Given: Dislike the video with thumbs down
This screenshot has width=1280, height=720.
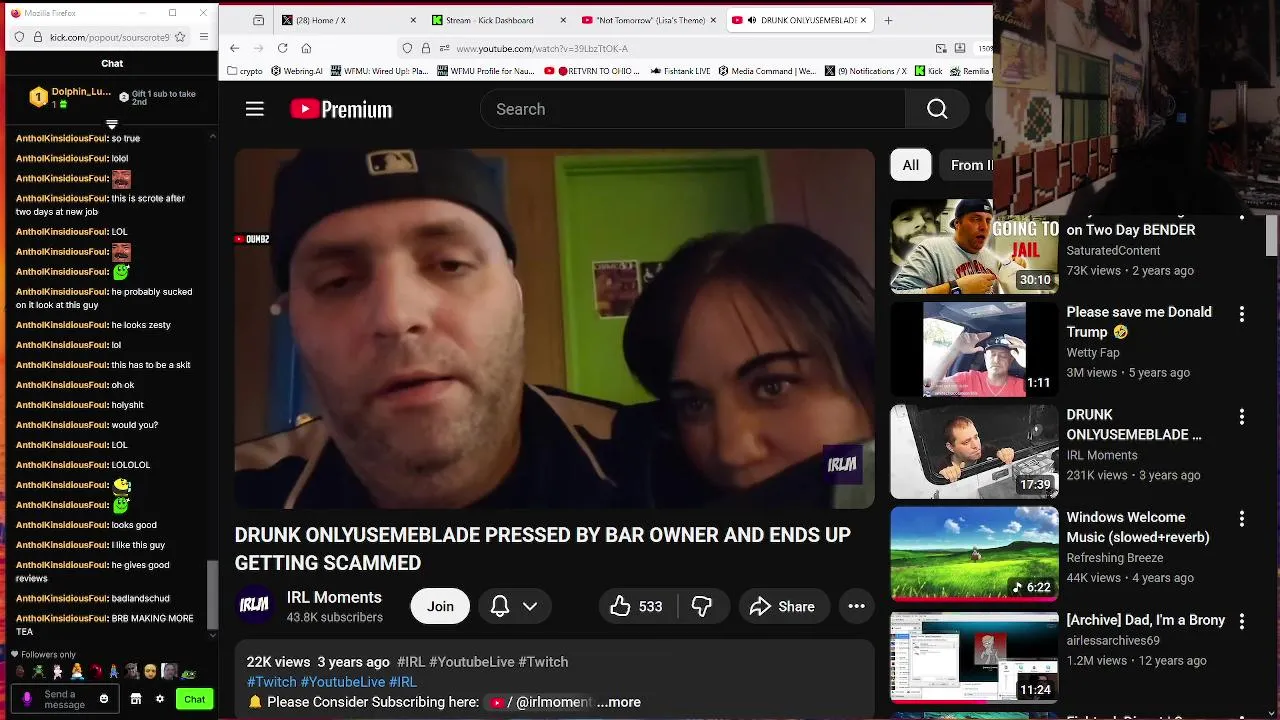Looking at the screenshot, I should (702, 606).
